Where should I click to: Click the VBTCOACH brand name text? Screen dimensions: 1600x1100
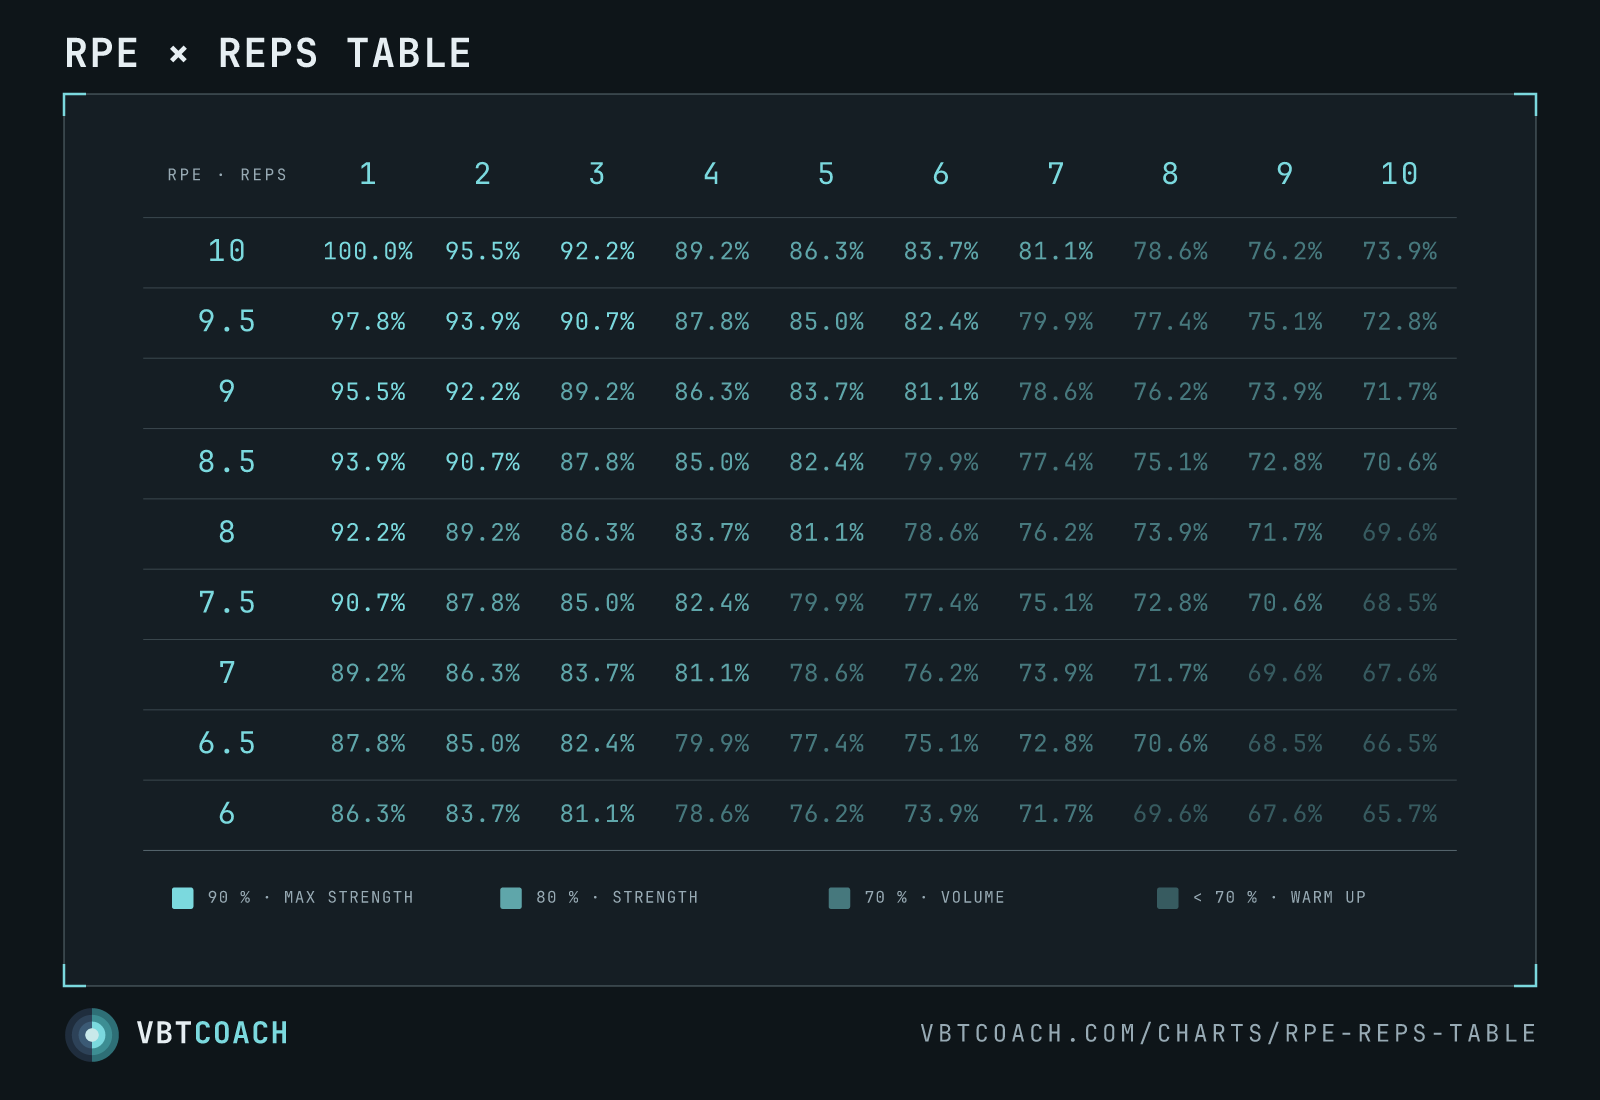(212, 1033)
